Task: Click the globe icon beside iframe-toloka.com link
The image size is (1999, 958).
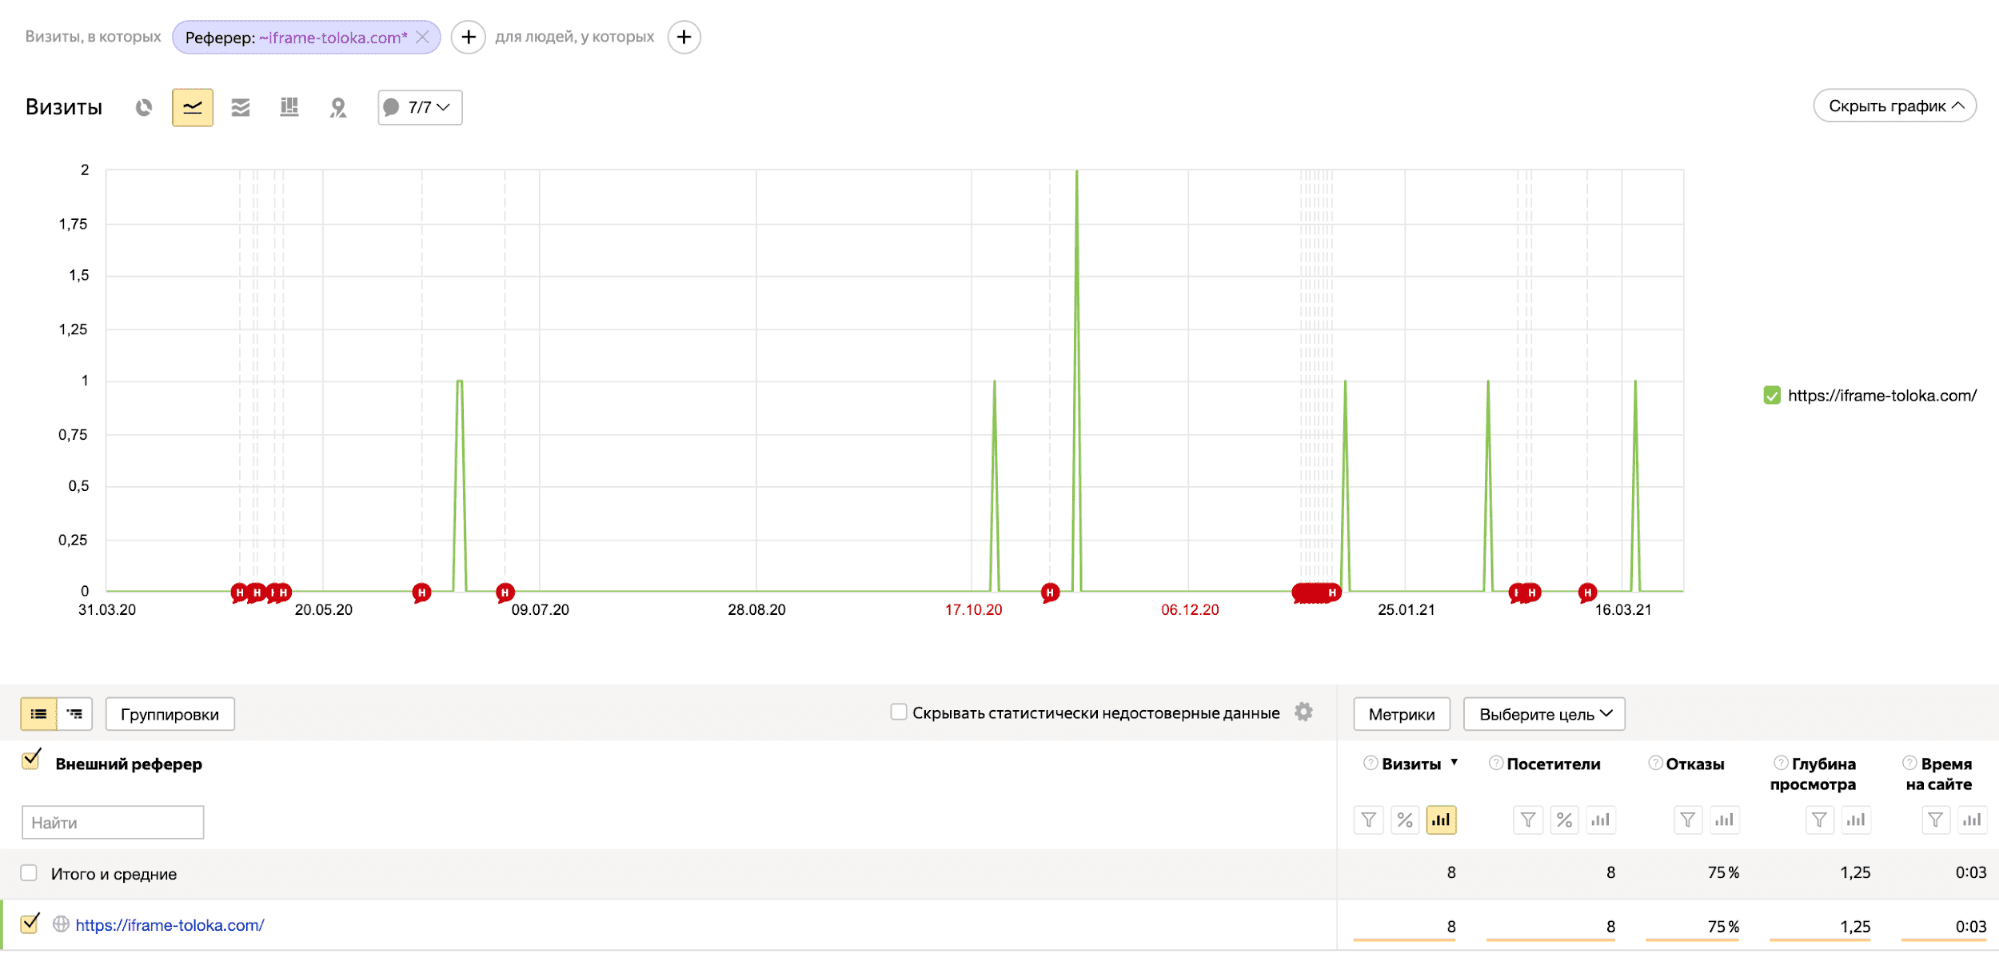Action: [61, 924]
